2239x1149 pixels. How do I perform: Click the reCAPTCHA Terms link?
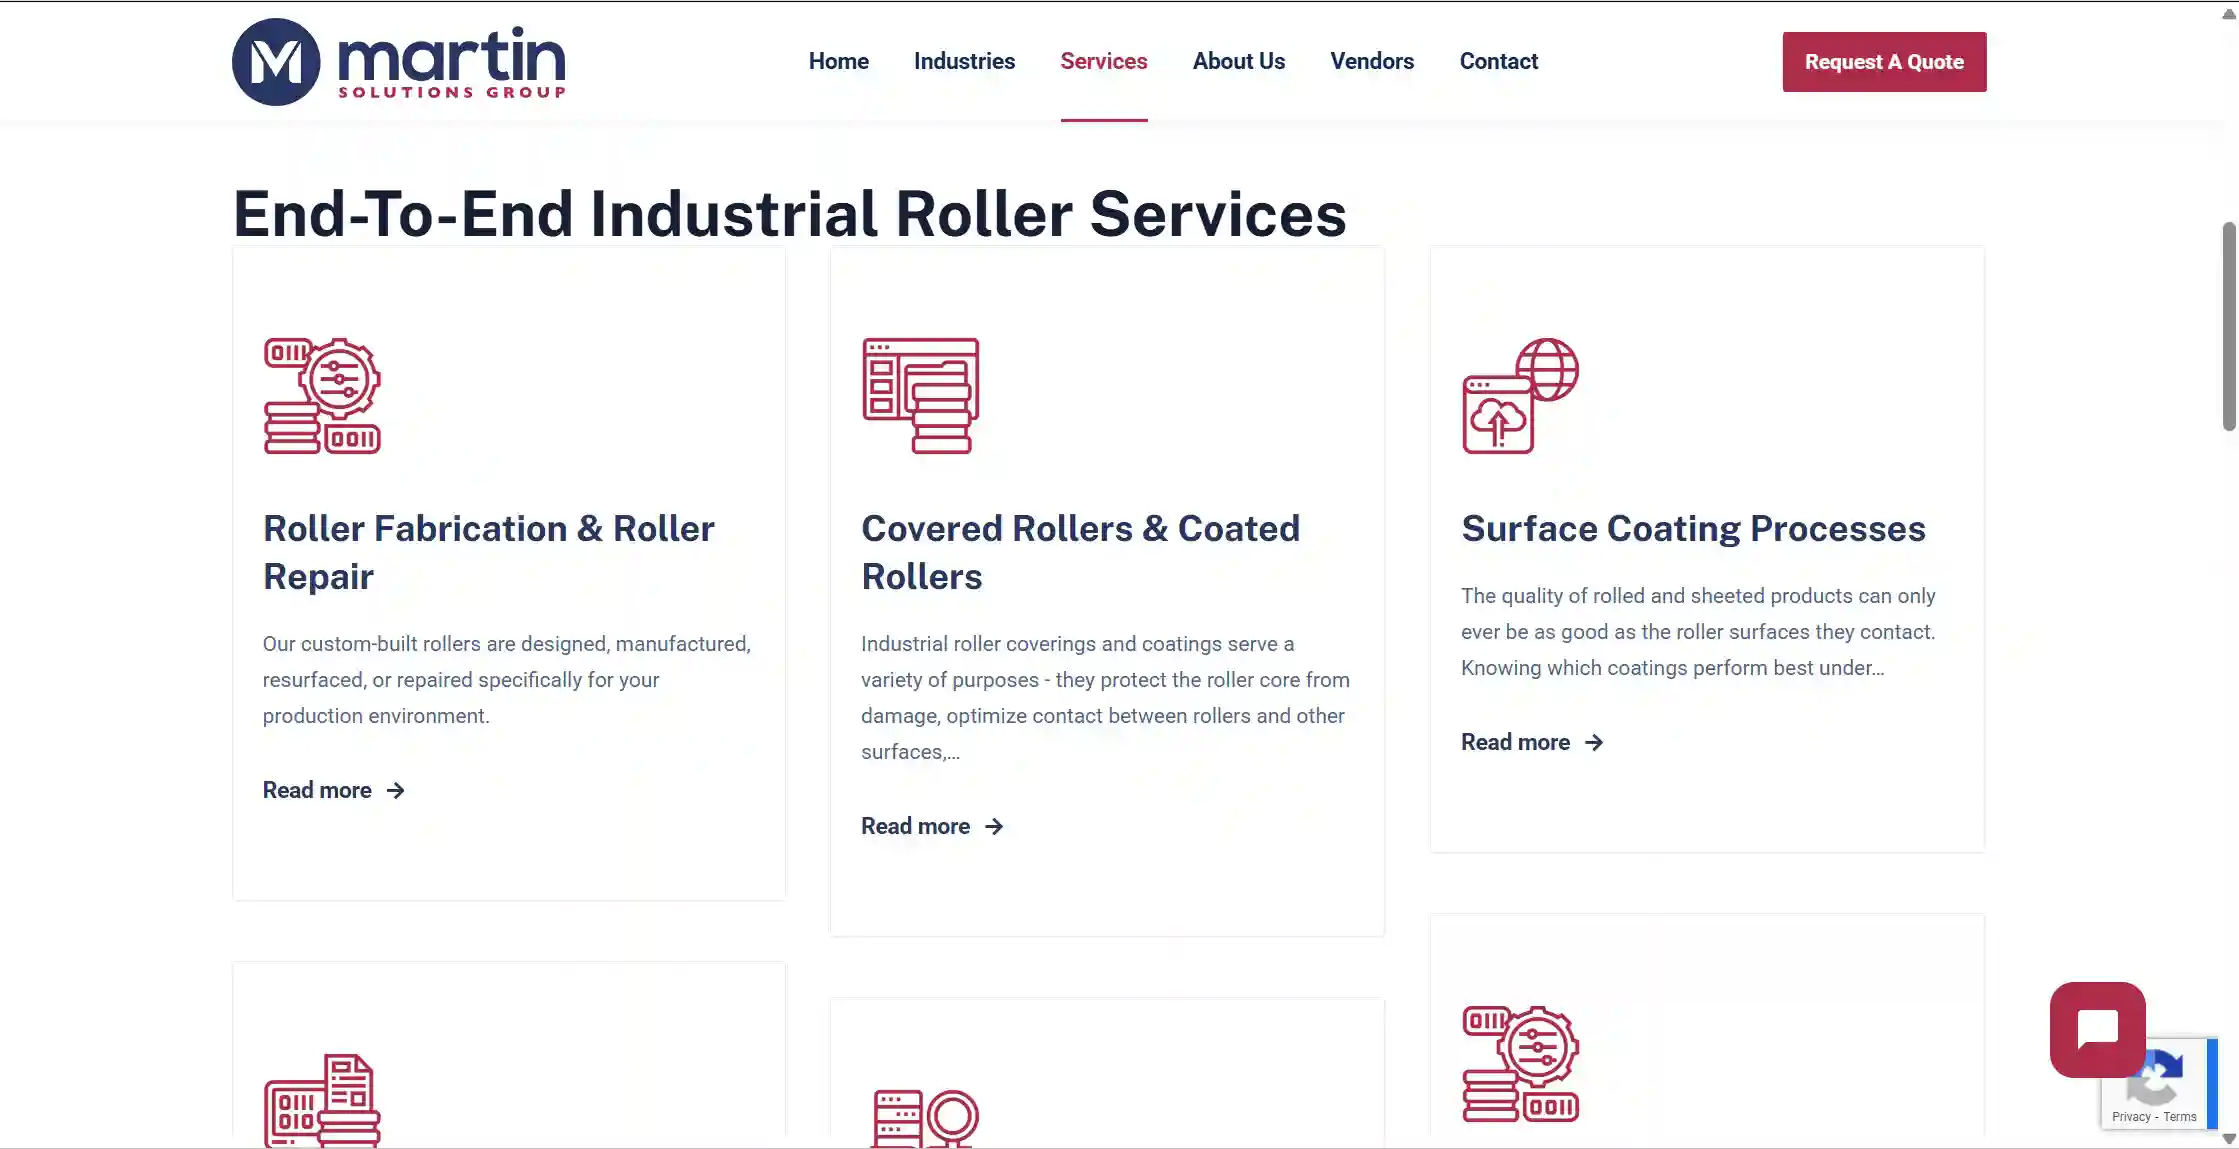click(x=2180, y=1117)
